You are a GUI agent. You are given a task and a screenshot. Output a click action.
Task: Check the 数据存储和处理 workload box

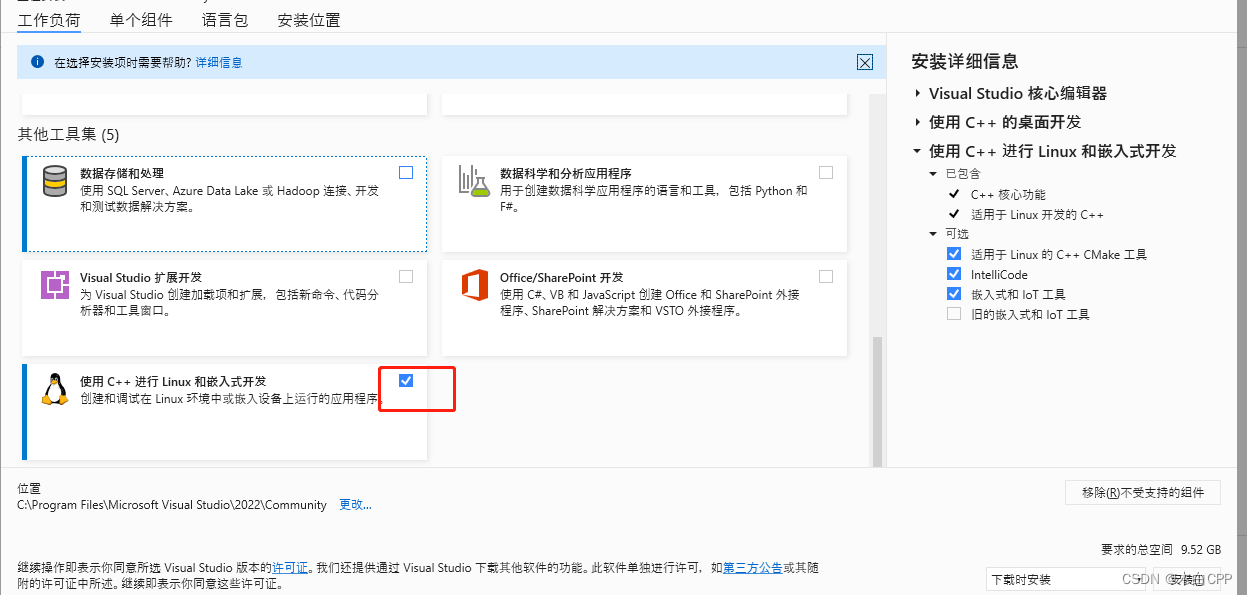pyautogui.click(x=406, y=172)
